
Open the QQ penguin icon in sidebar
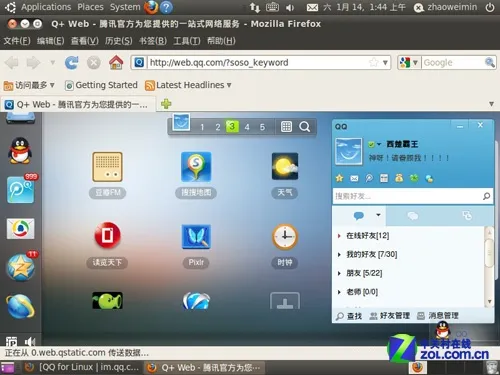pos(20,151)
